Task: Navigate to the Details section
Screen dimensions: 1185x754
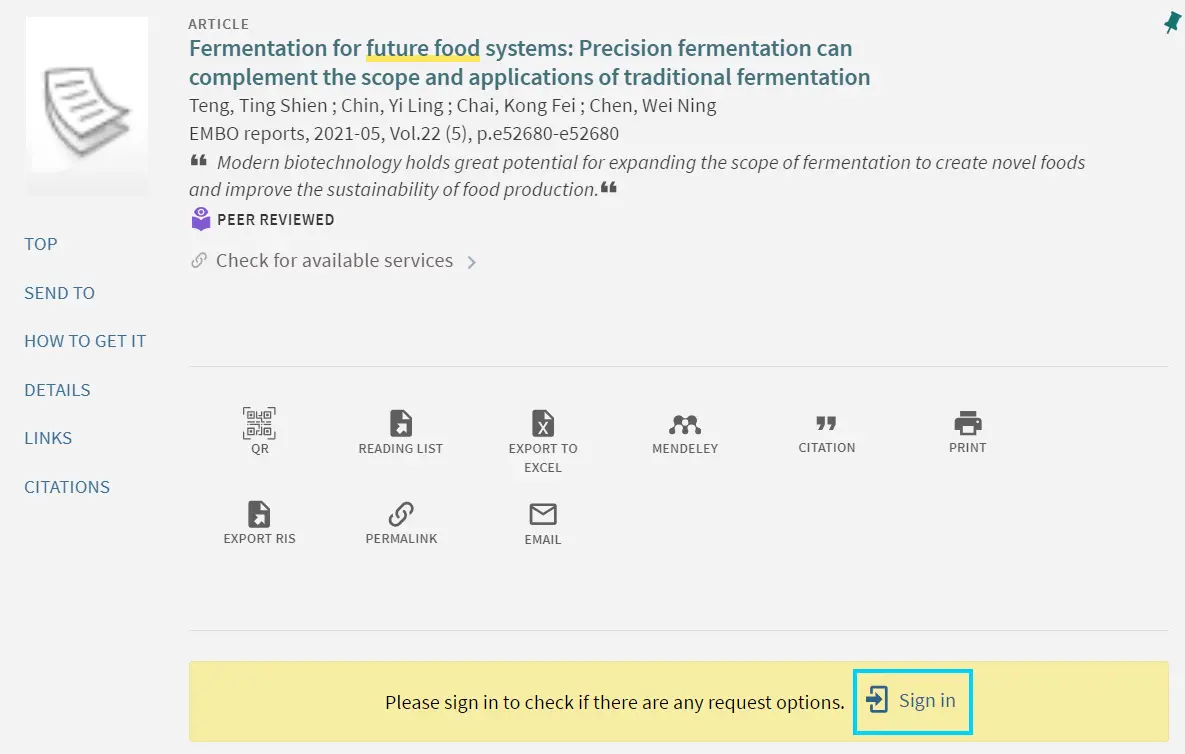Action: point(57,391)
